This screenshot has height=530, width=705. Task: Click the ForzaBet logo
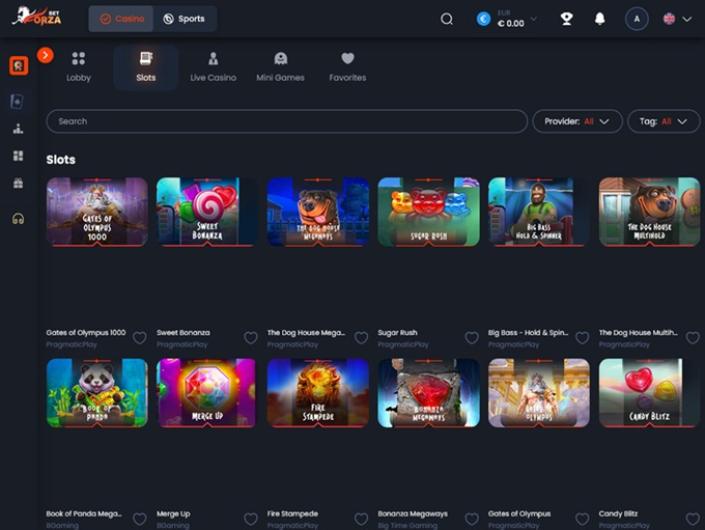pos(37,17)
